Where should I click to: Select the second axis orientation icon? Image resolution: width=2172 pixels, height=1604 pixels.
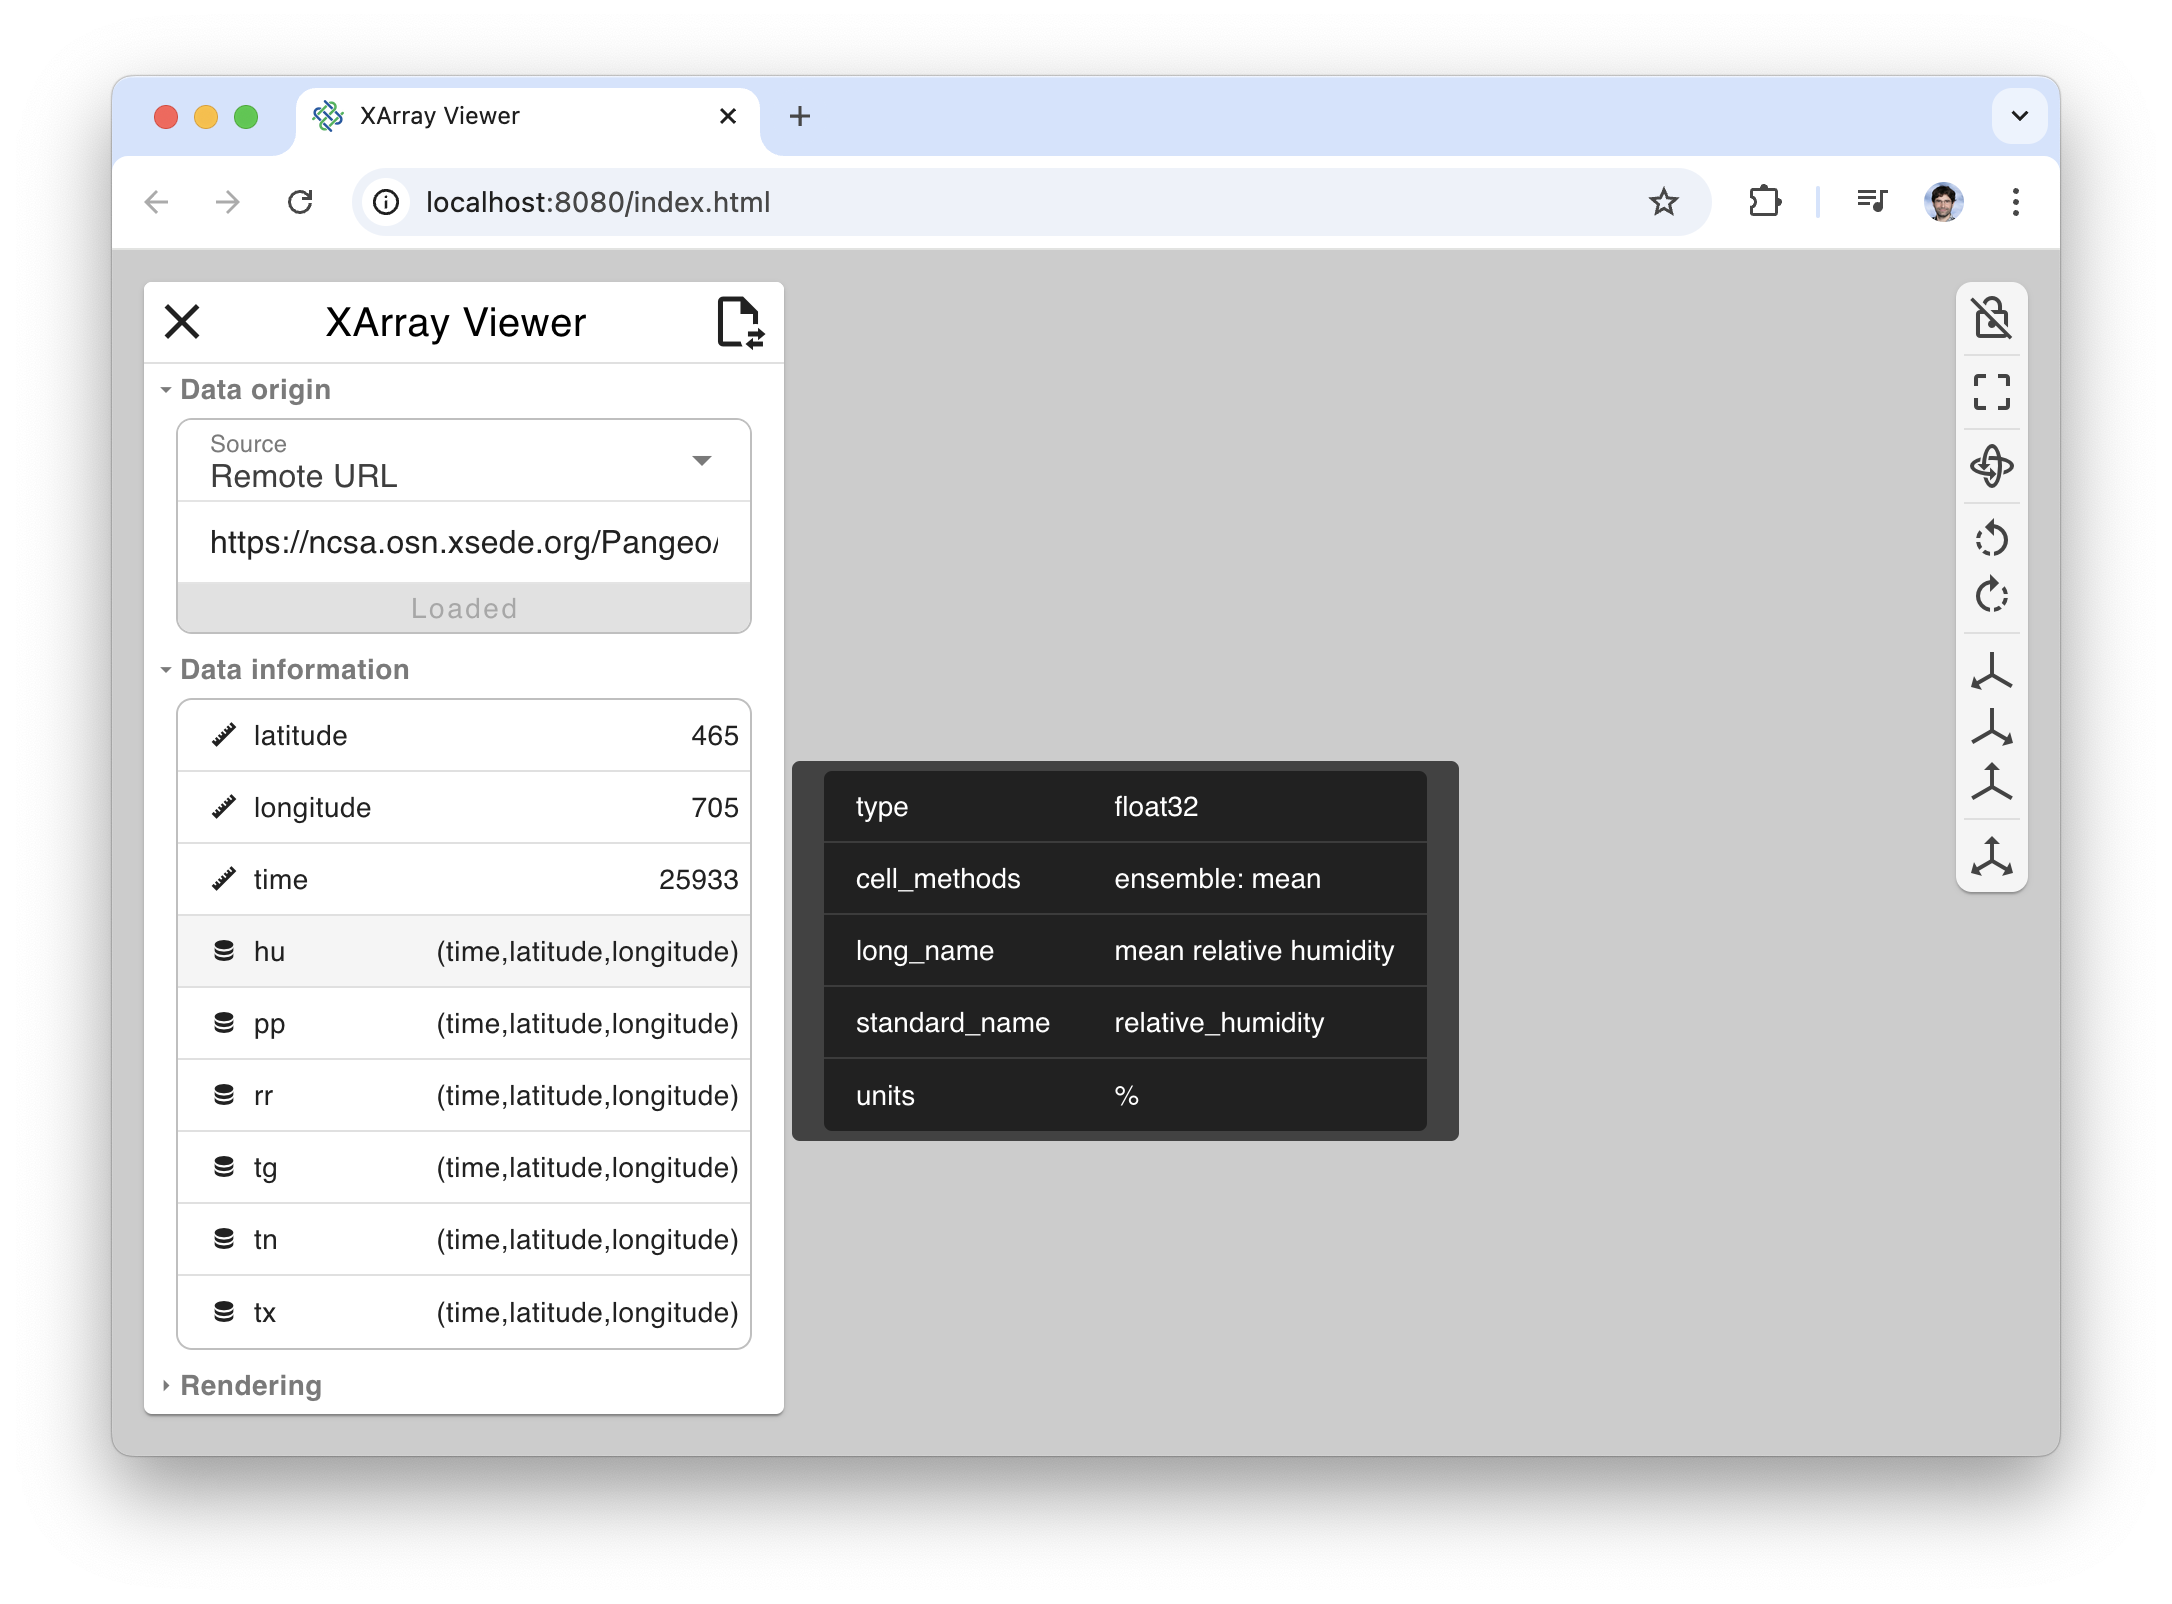[x=1991, y=727]
